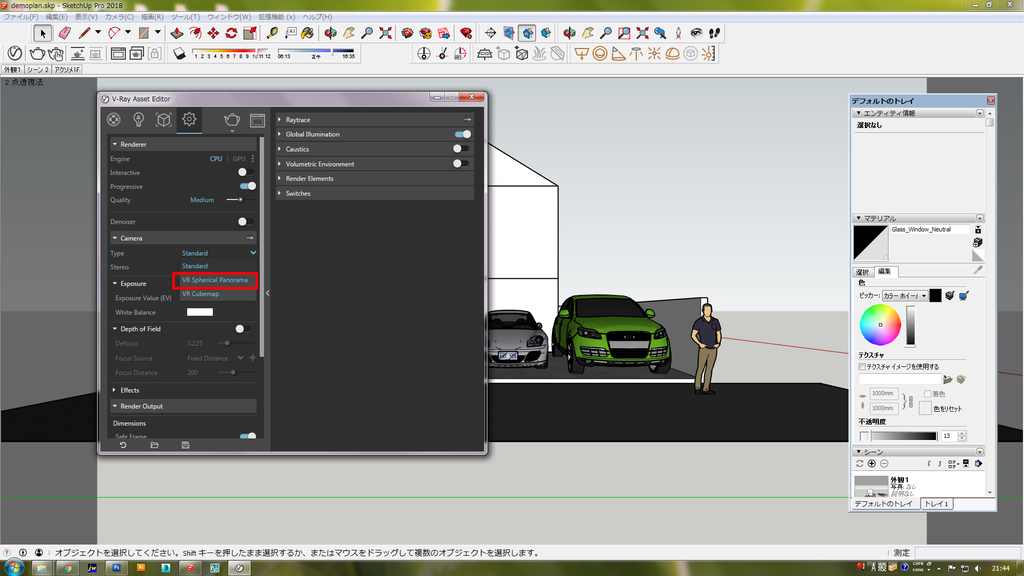This screenshot has height=576, width=1024.
Task: Open V-Ray Lights bulb tab
Action: click(x=139, y=120)
